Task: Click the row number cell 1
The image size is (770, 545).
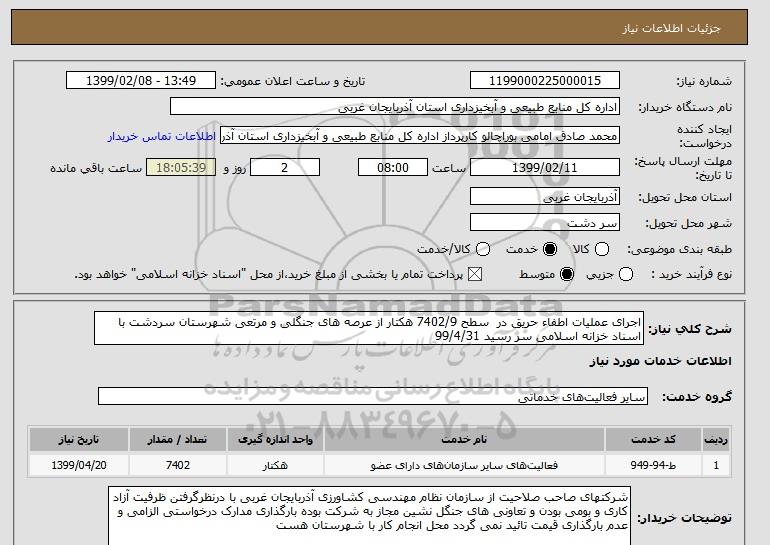Action: pos(716,465)
